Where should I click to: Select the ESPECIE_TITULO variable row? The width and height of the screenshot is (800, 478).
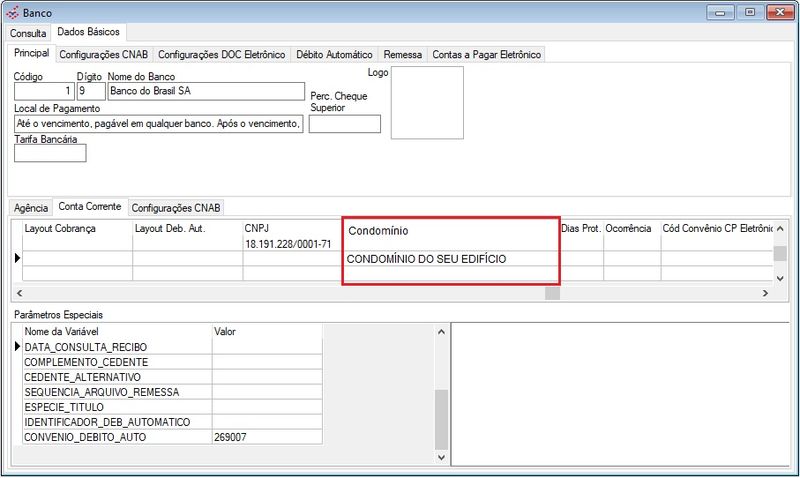[116, 407]
